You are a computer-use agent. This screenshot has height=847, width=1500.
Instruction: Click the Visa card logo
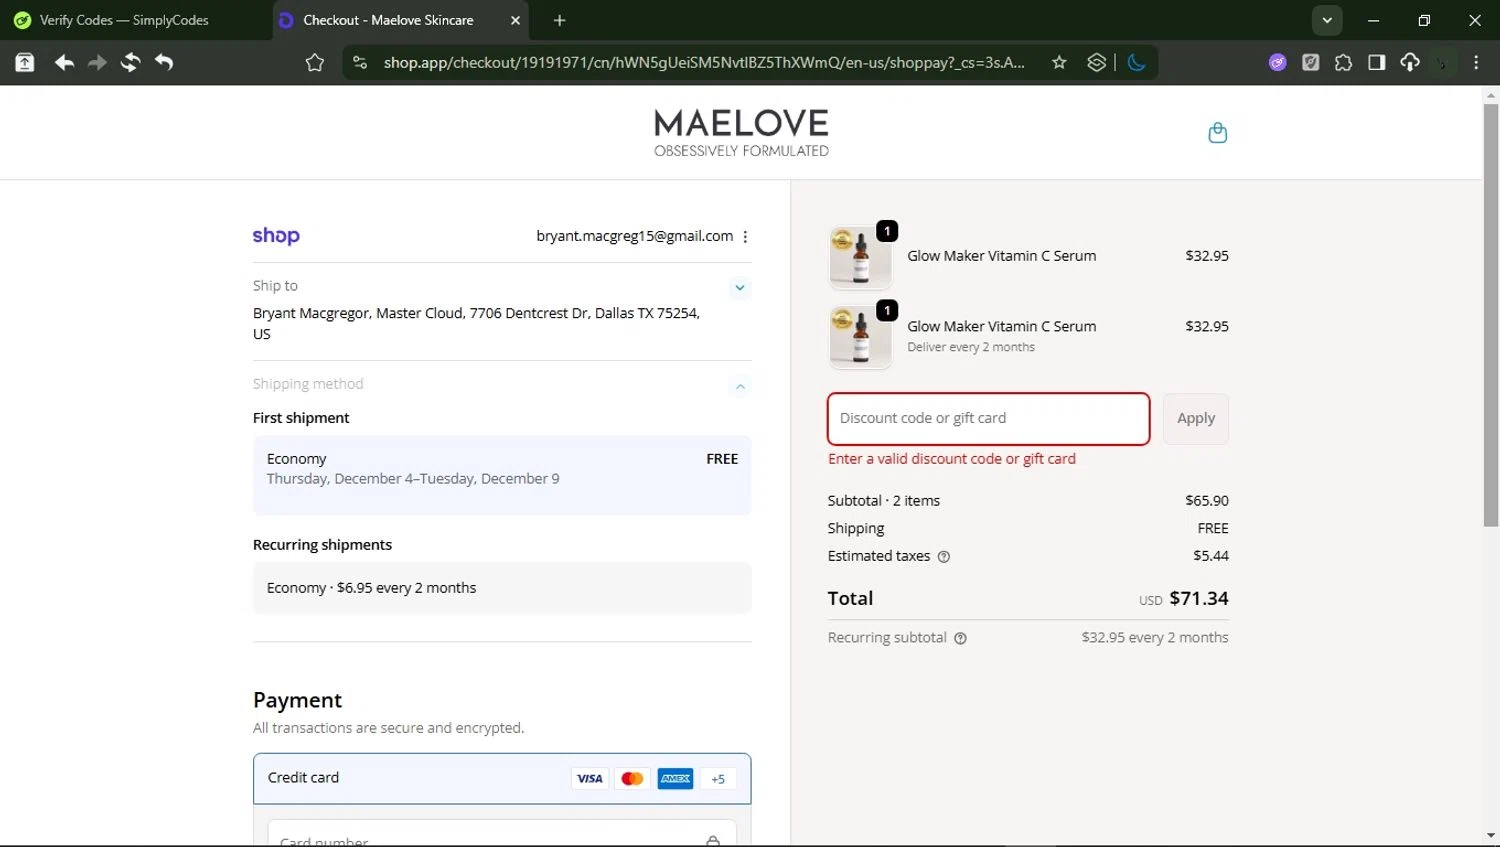click(590, 779)
